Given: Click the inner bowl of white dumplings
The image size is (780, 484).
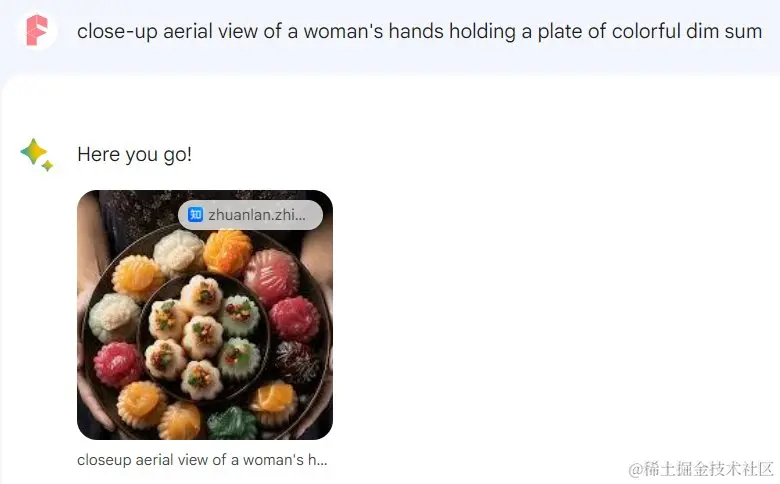Looking at the screenshot, I should point(204,337).
